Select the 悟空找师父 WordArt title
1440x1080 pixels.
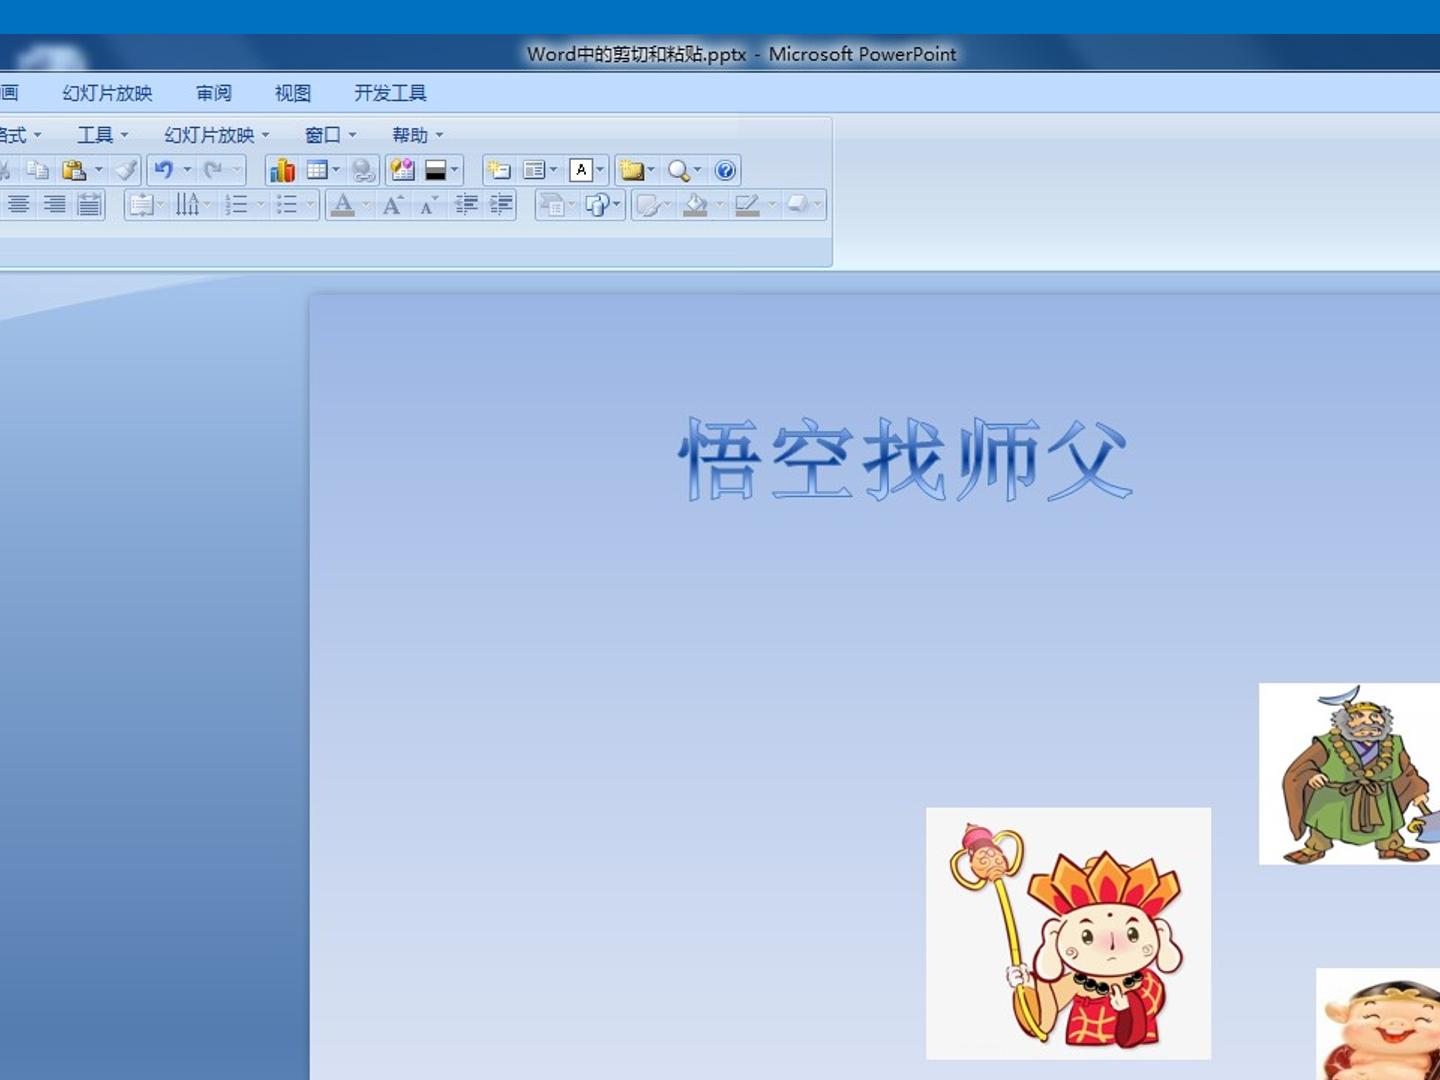[905, 459]
